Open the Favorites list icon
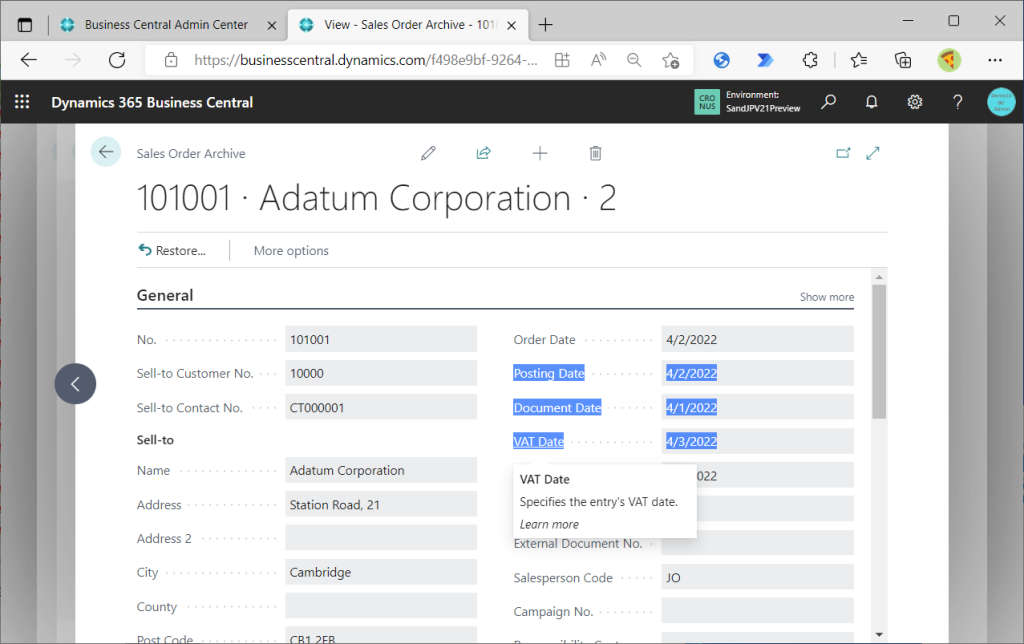Screen dimensions: 1024x644 click(859, 60)
